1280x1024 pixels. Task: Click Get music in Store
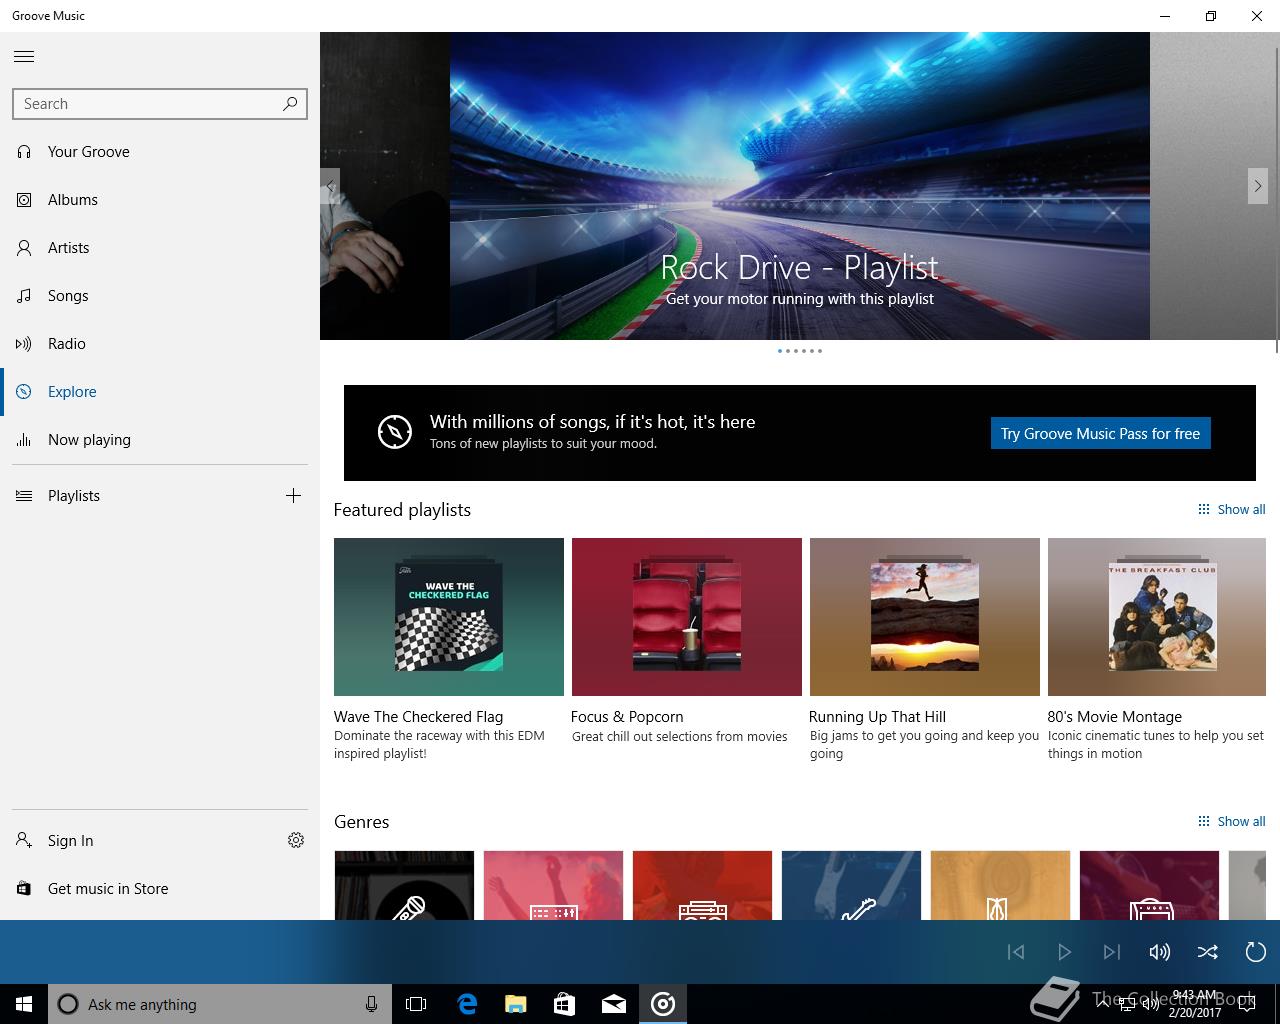(x=160, y=889)
